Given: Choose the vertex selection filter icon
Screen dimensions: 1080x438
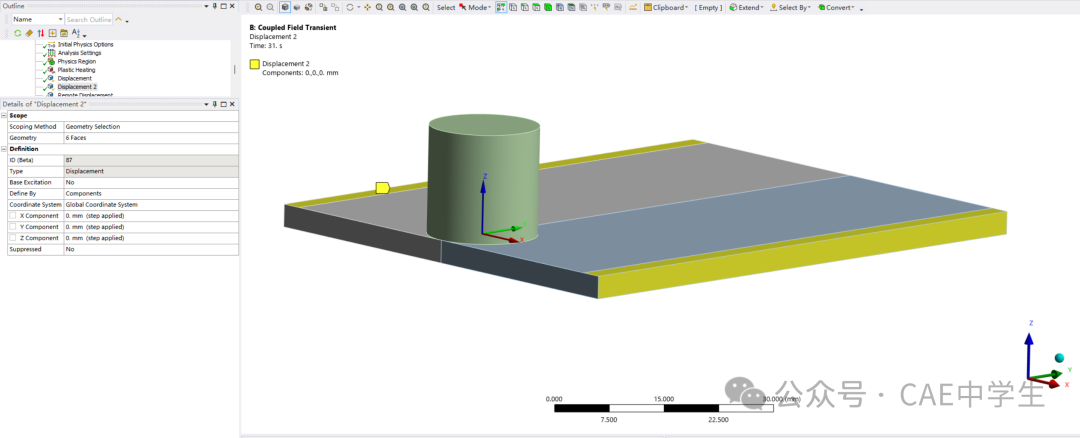Looking at the screenshot, I should 513,8.
